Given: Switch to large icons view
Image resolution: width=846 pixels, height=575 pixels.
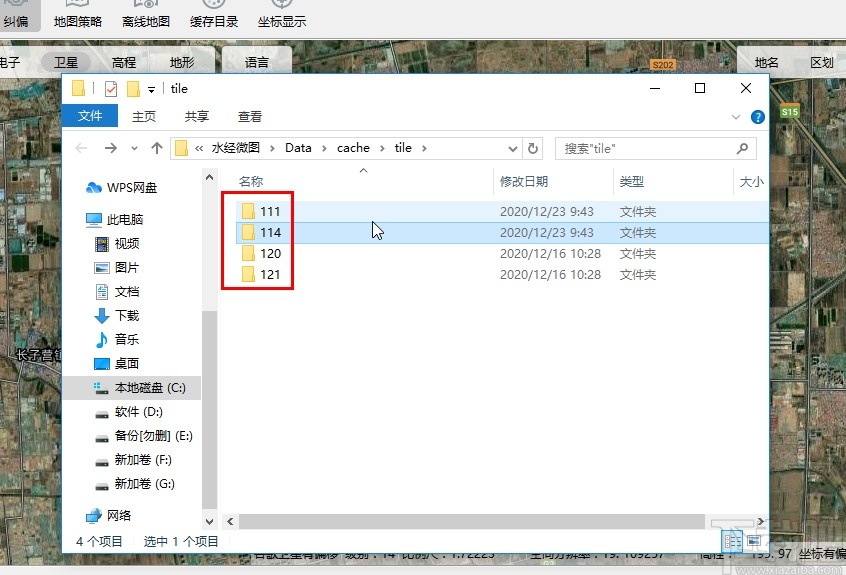Looking at the screenshot, I should (x=753, y=541).
